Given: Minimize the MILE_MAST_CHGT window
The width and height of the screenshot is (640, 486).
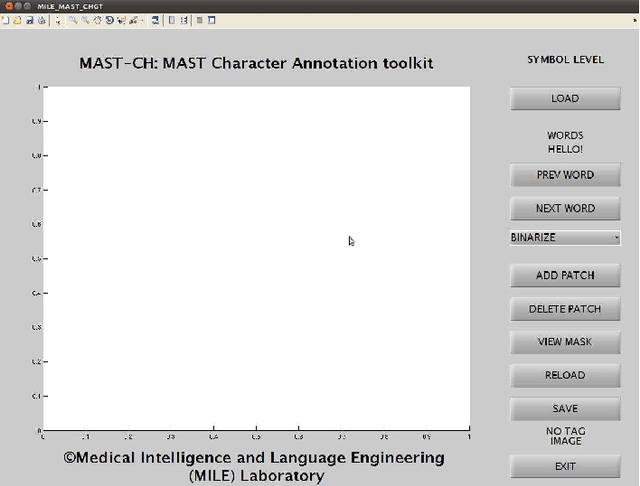Looking at the screenshot, I should coord(18,6).
